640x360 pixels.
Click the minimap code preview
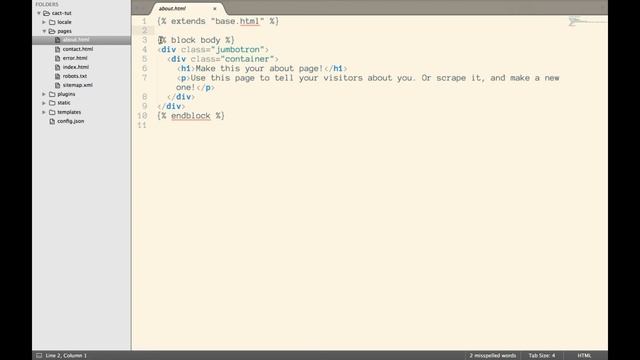(587, 21)
